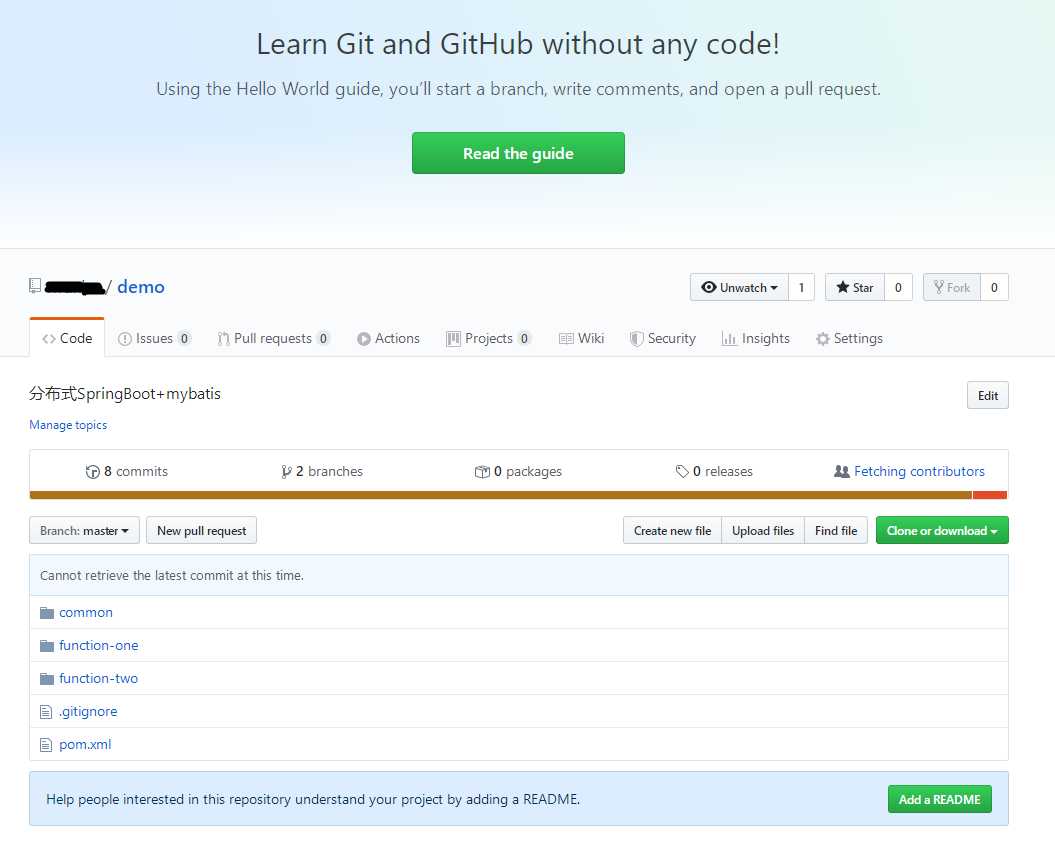Click the Manage topics link
This screenshot has width=1055, height=842.
click(68, 425)
